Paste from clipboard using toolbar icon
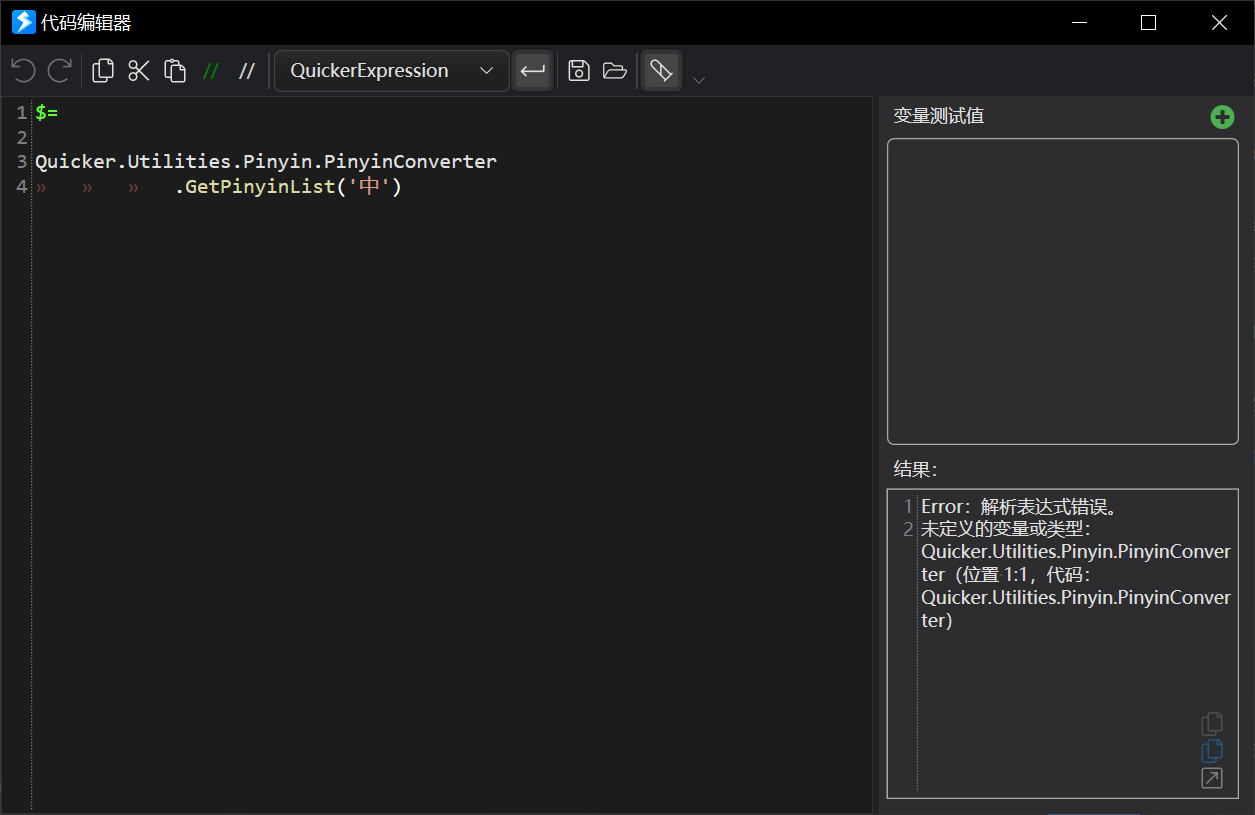Image resolution: width=1255 pixels, height=815 pixels. [175, 70]
